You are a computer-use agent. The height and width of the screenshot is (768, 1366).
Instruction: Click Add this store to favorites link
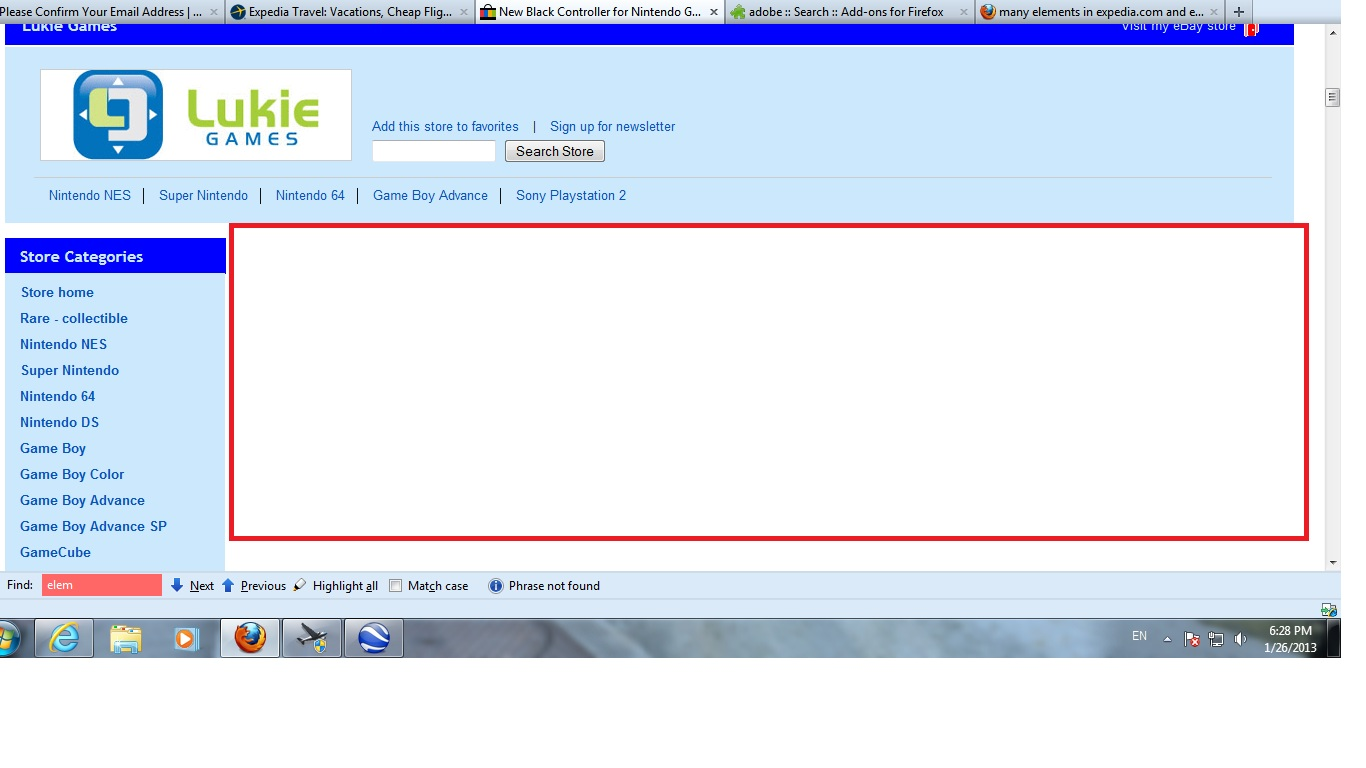[x=445, y=126]
